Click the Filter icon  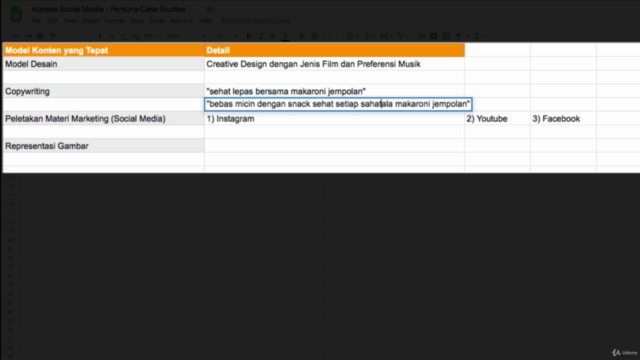click(458, 36)
